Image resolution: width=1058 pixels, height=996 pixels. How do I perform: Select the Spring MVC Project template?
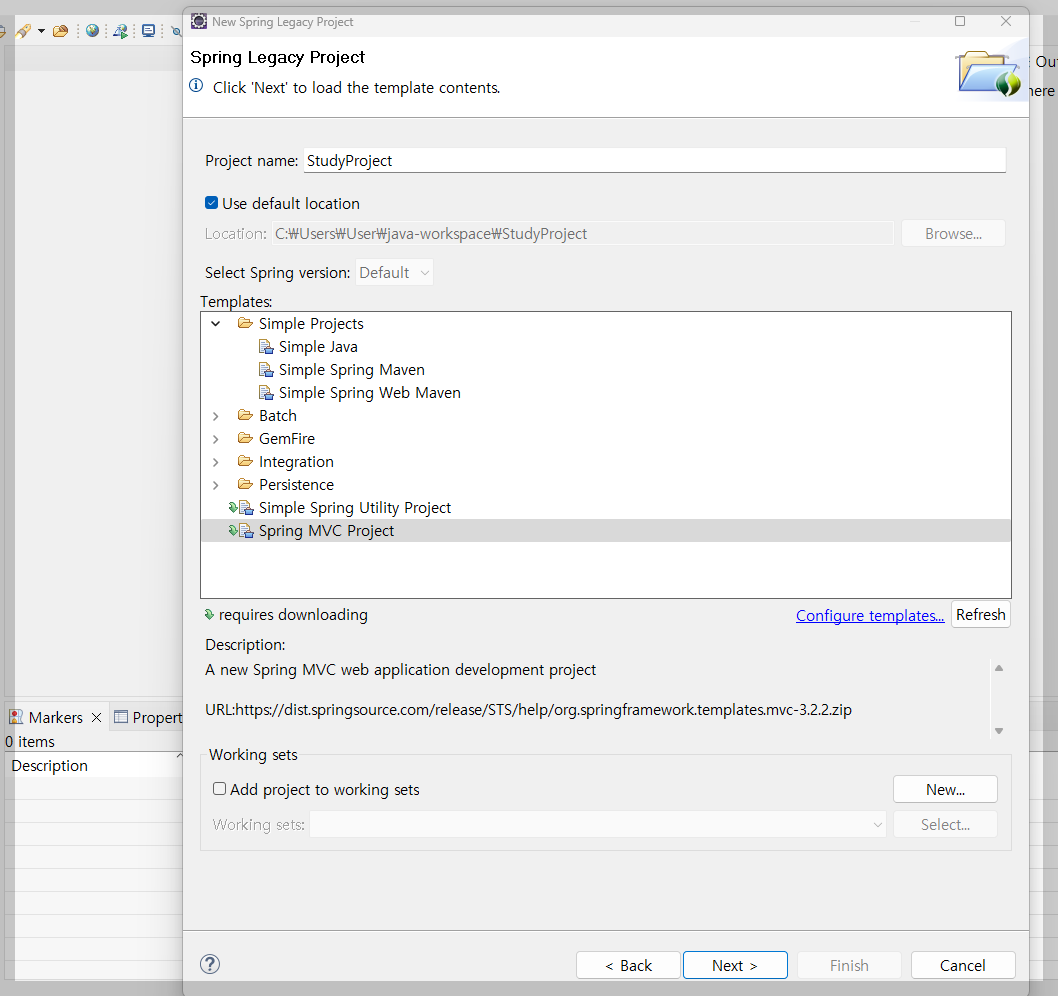tap(326, 530)
